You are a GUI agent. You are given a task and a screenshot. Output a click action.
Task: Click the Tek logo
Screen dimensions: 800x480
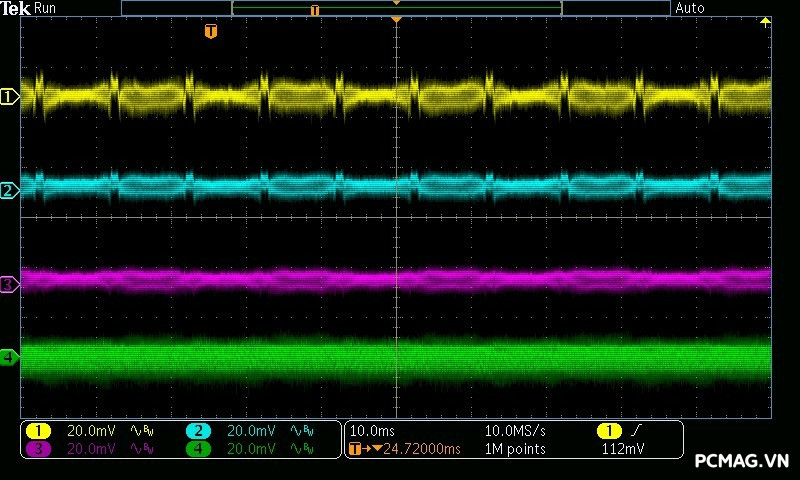tap(16, 8)
